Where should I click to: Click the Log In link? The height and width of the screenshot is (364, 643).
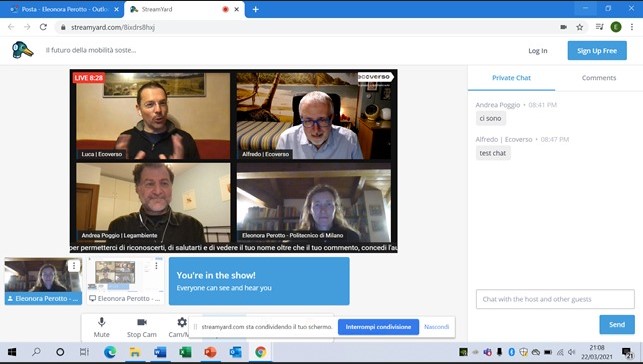point(538,51)
